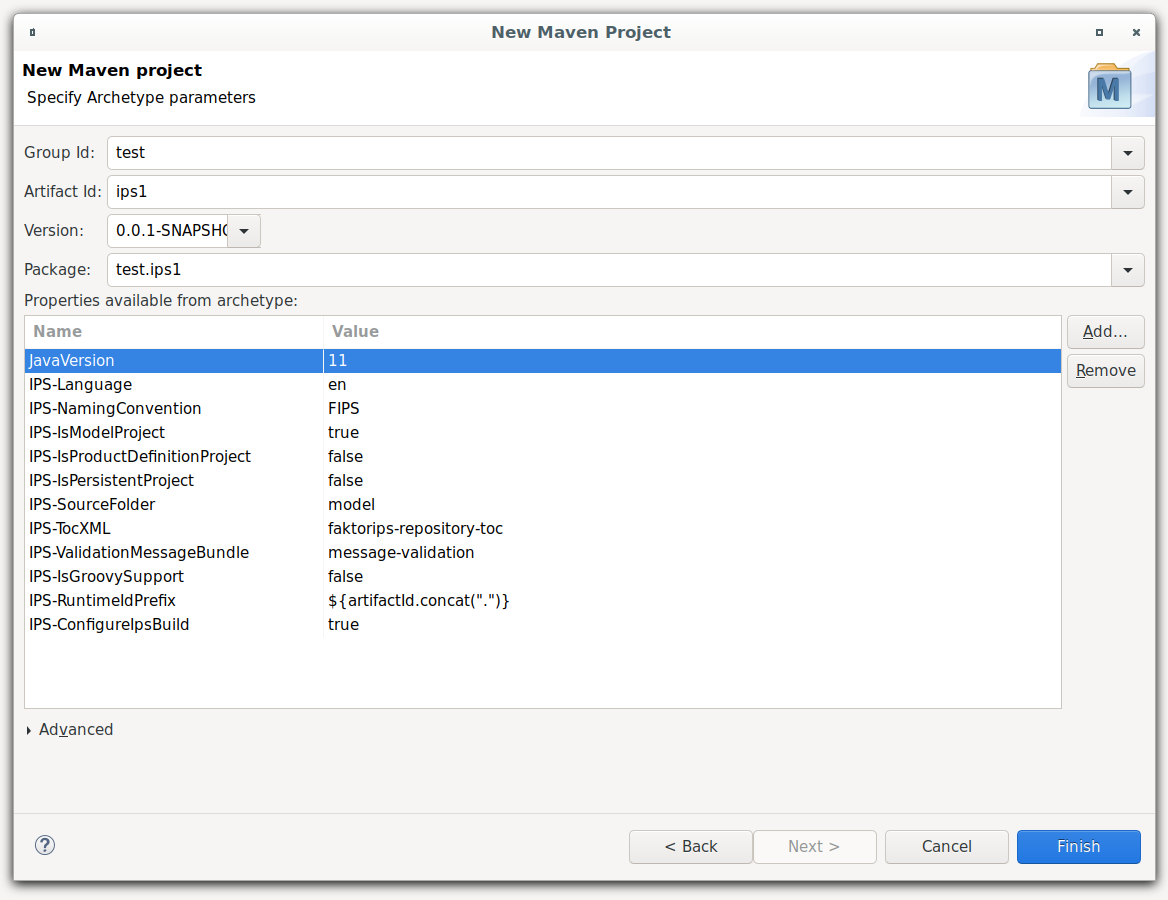Screen dimensions: 1168x900
Task: Click the window icon in the title bar
Action: 31,32
